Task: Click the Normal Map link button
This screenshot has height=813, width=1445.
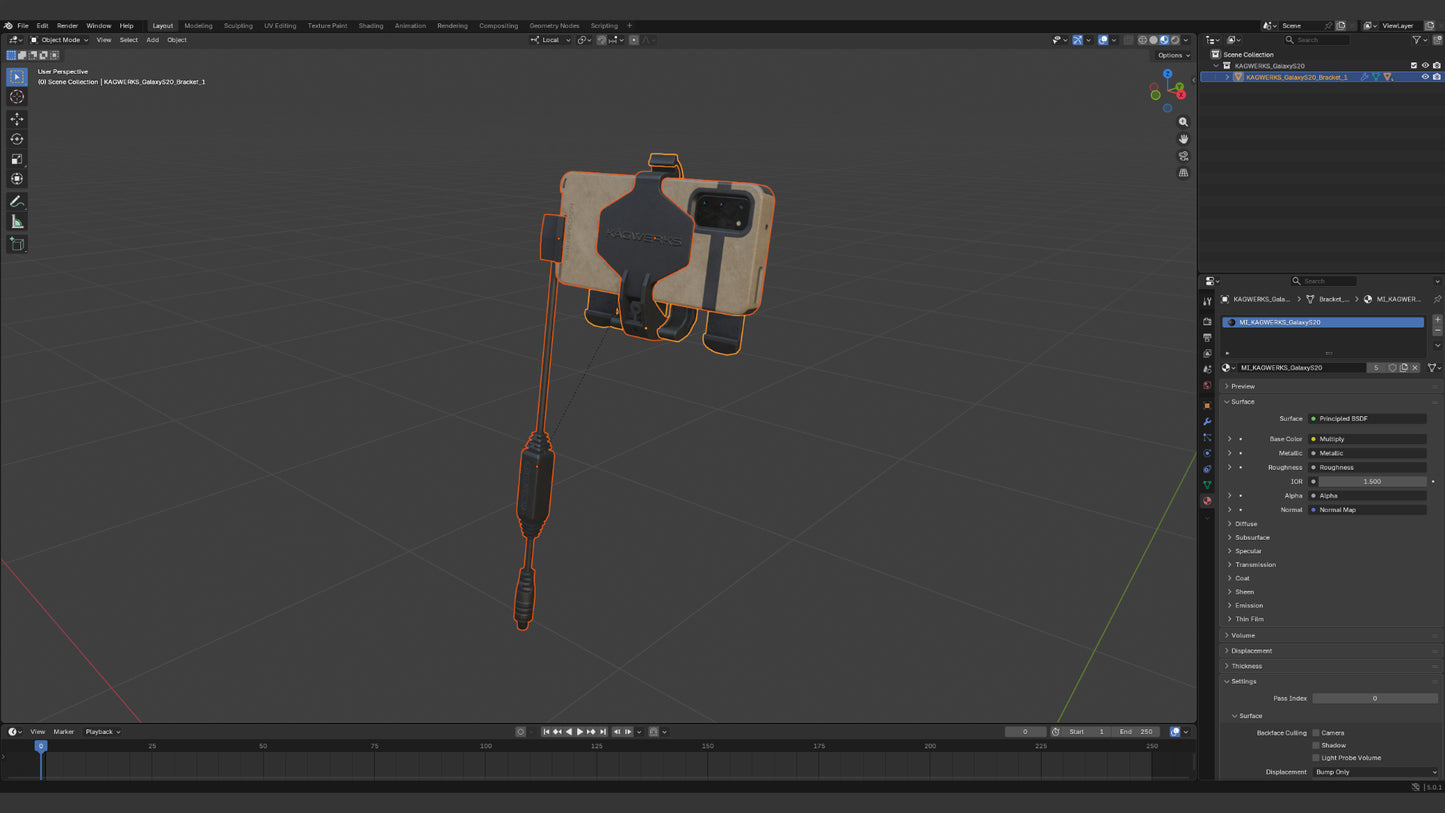Action: point(1368,510)
